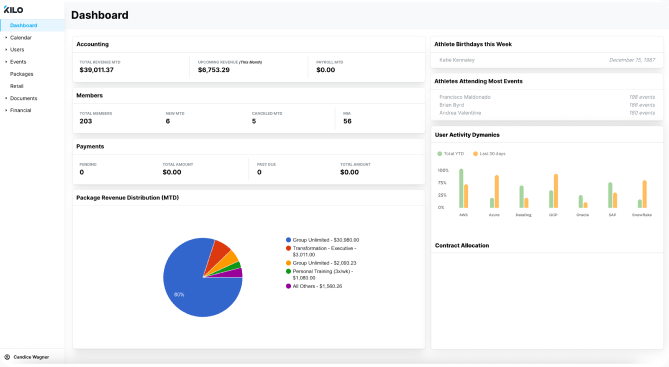Click the green AWS bar in chart
Viewport: 669px width, 367px height.
(461, 188)
